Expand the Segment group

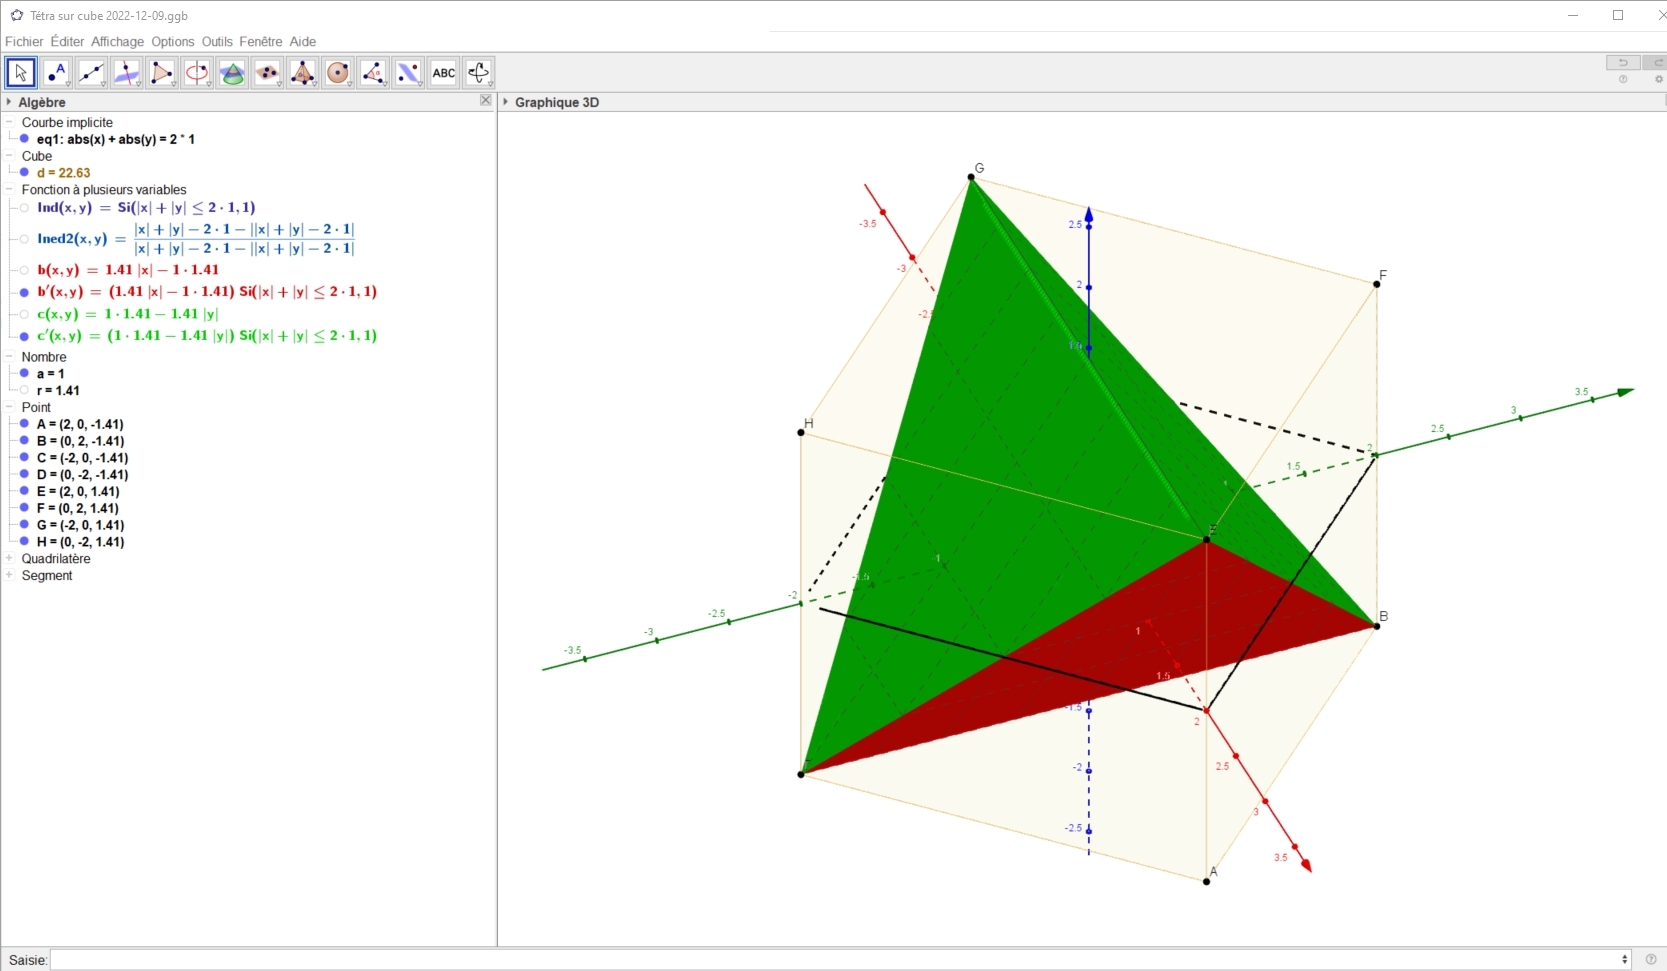(9, 576)
